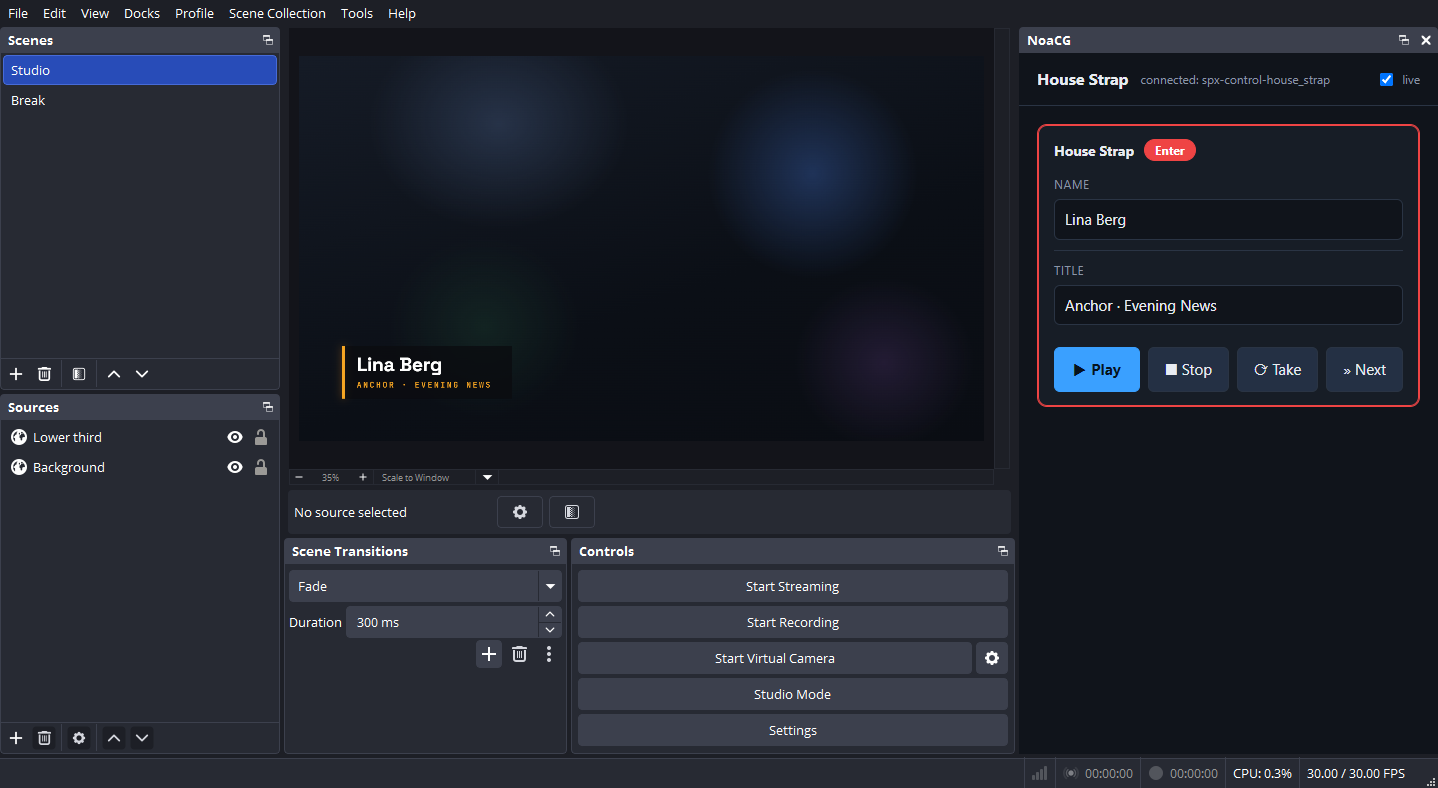Focus the NAME field containing Lina Berg
Screen dimensions: 1438x788
[x=1228, y=220]
